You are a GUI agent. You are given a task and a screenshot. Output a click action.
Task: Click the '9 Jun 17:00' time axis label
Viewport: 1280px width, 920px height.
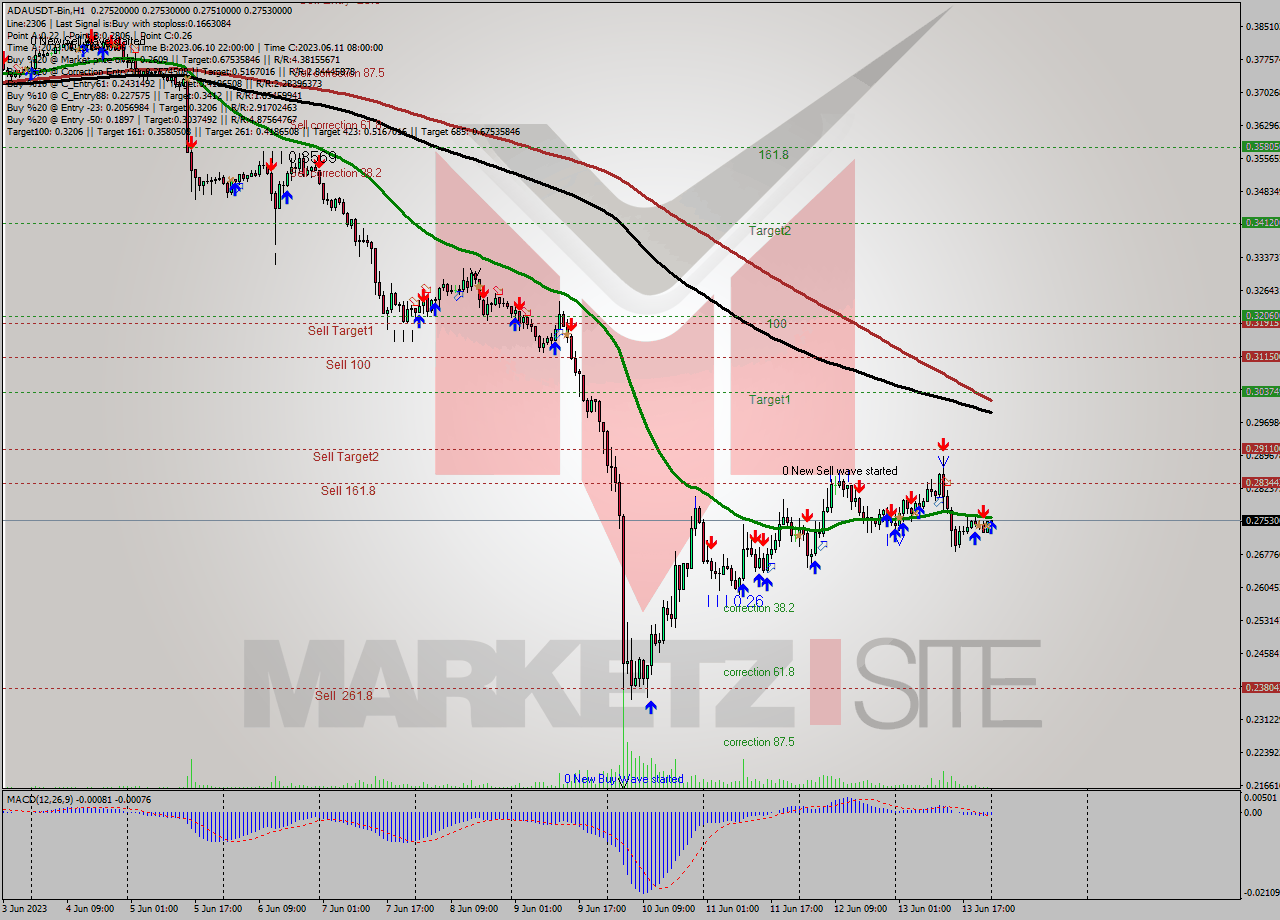click(x=602, y=909)
